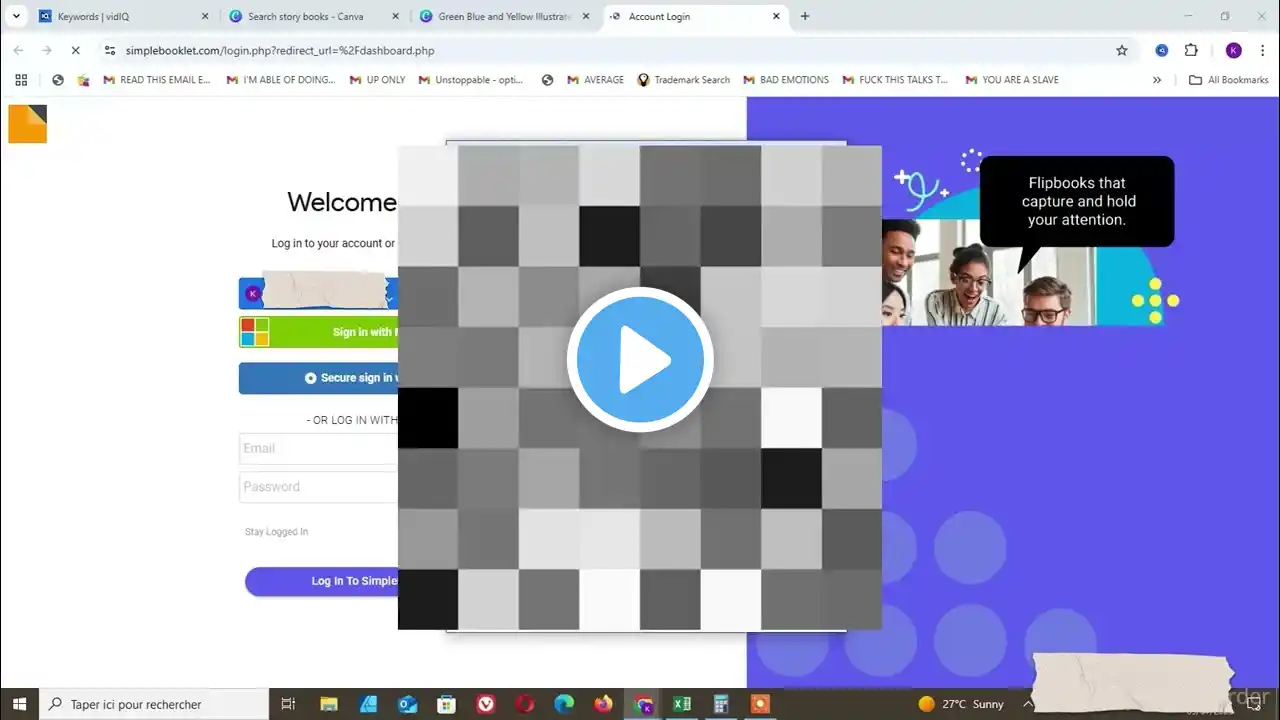This screenshot has width=1280, height=720.
Task: Close the Keywords vidIQ tab
Action: [205, 16]
